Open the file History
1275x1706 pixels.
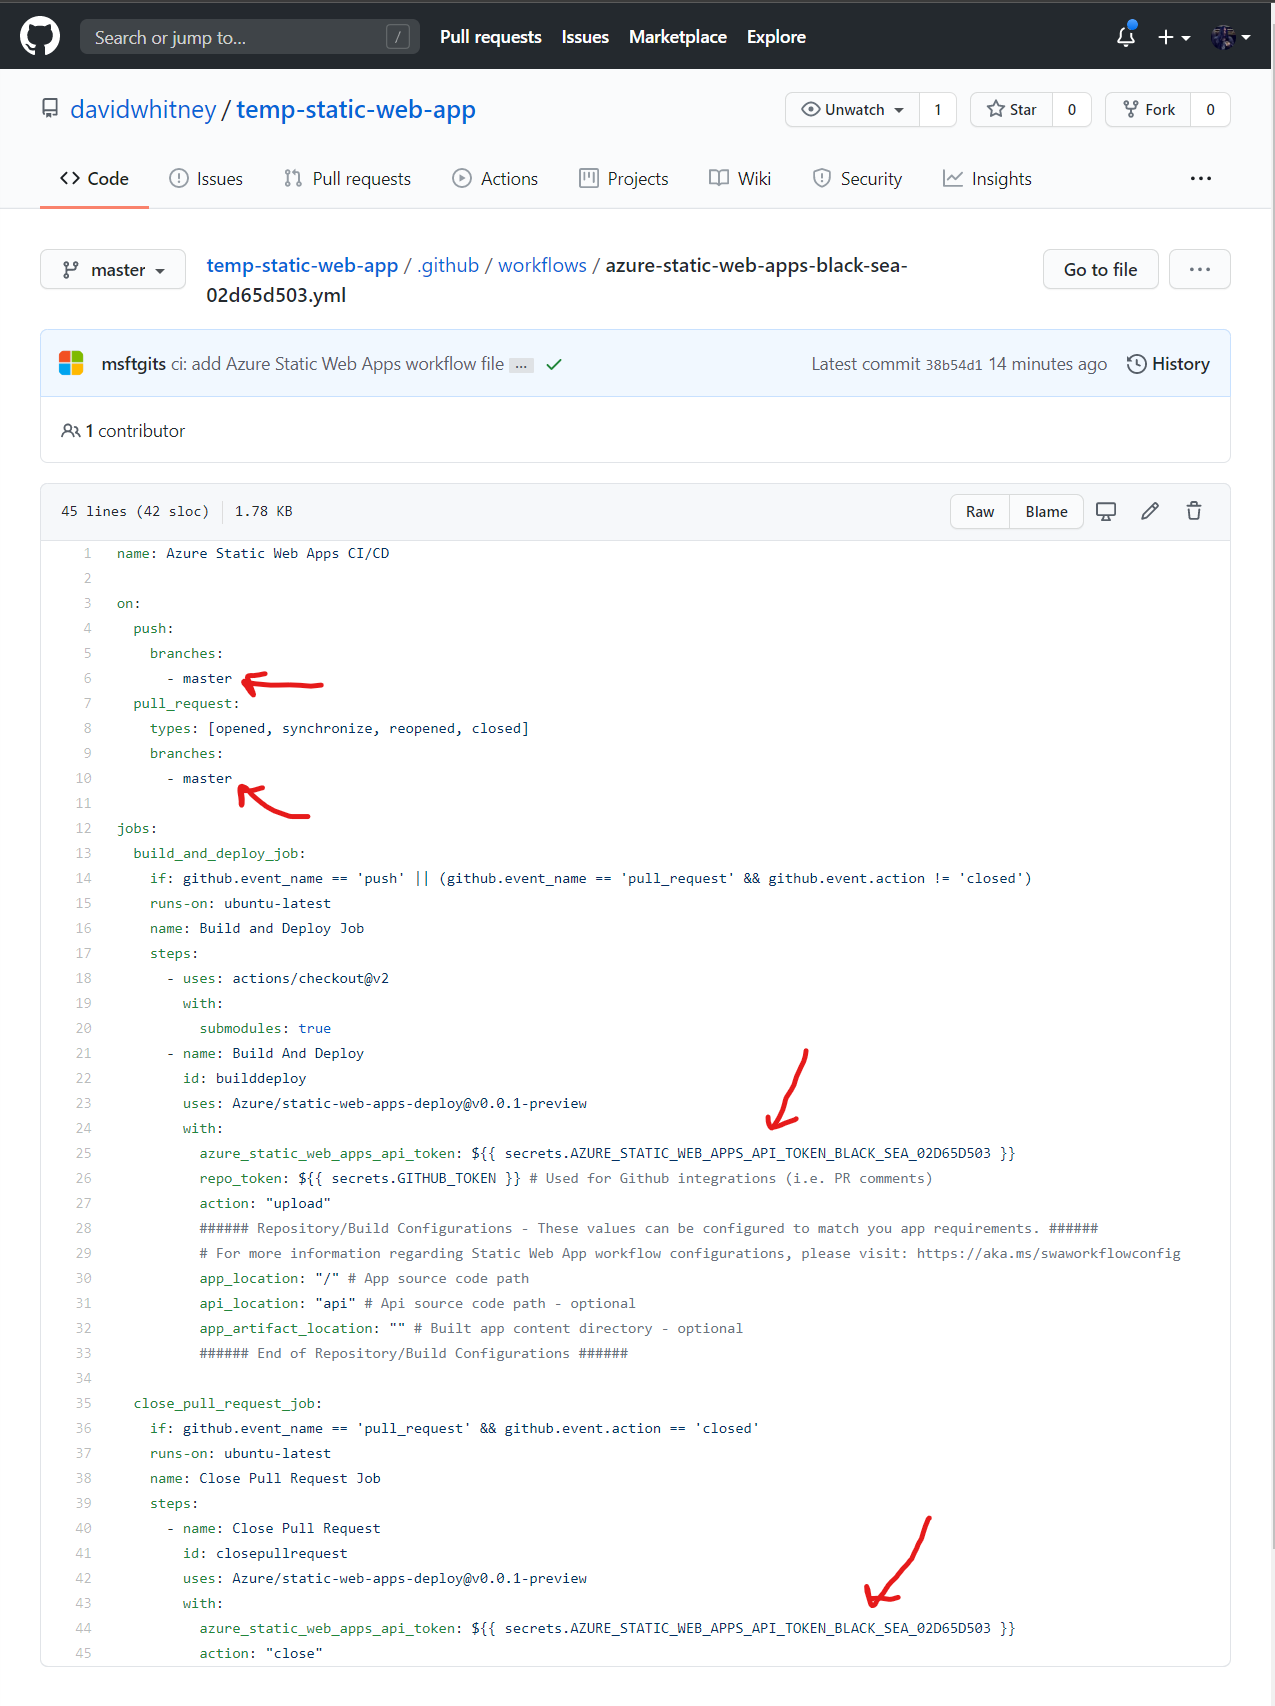click(1168, 364)
